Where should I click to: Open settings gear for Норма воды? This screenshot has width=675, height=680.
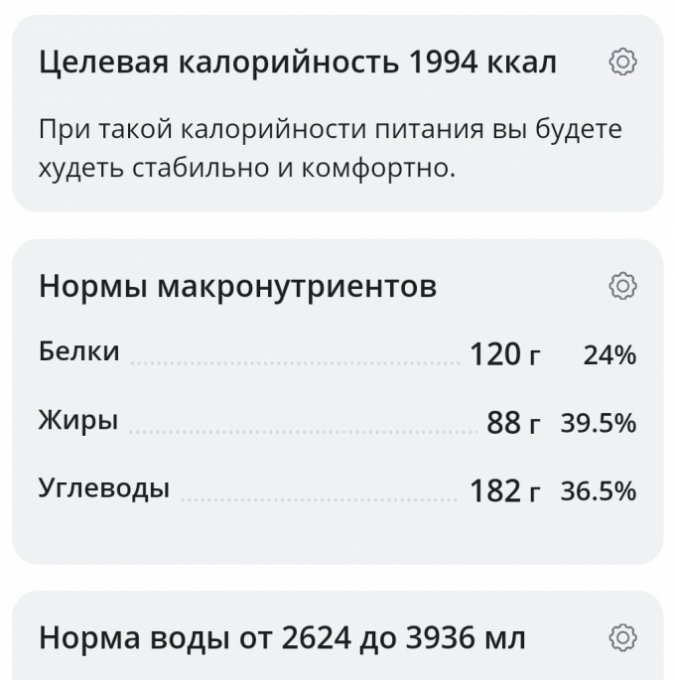(623, 637)
